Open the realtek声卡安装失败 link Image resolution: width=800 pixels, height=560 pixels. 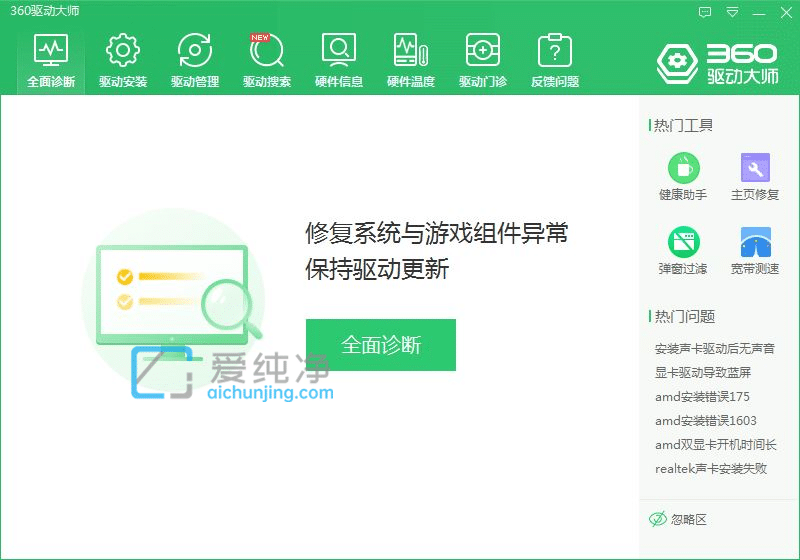tap(711, 469)
